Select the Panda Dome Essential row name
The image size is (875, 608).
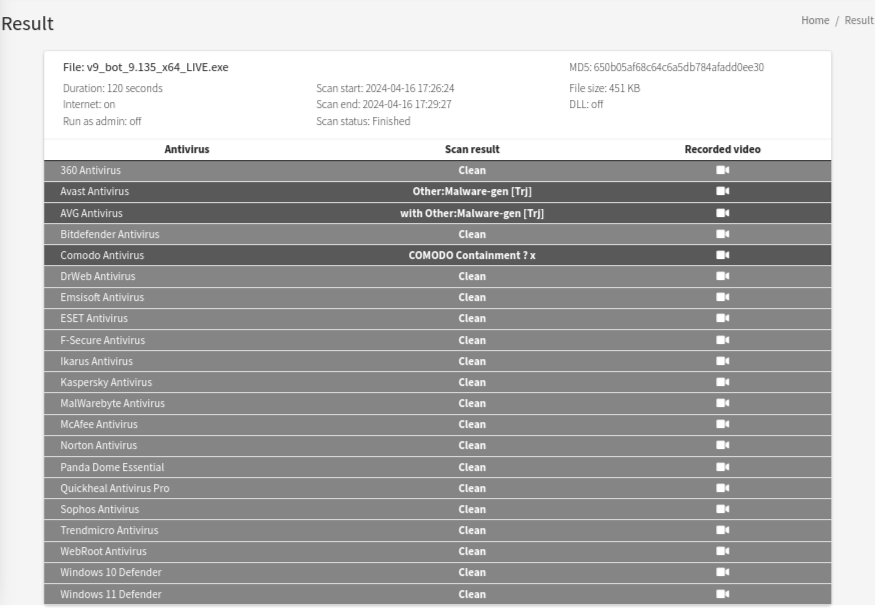point(112,467)
